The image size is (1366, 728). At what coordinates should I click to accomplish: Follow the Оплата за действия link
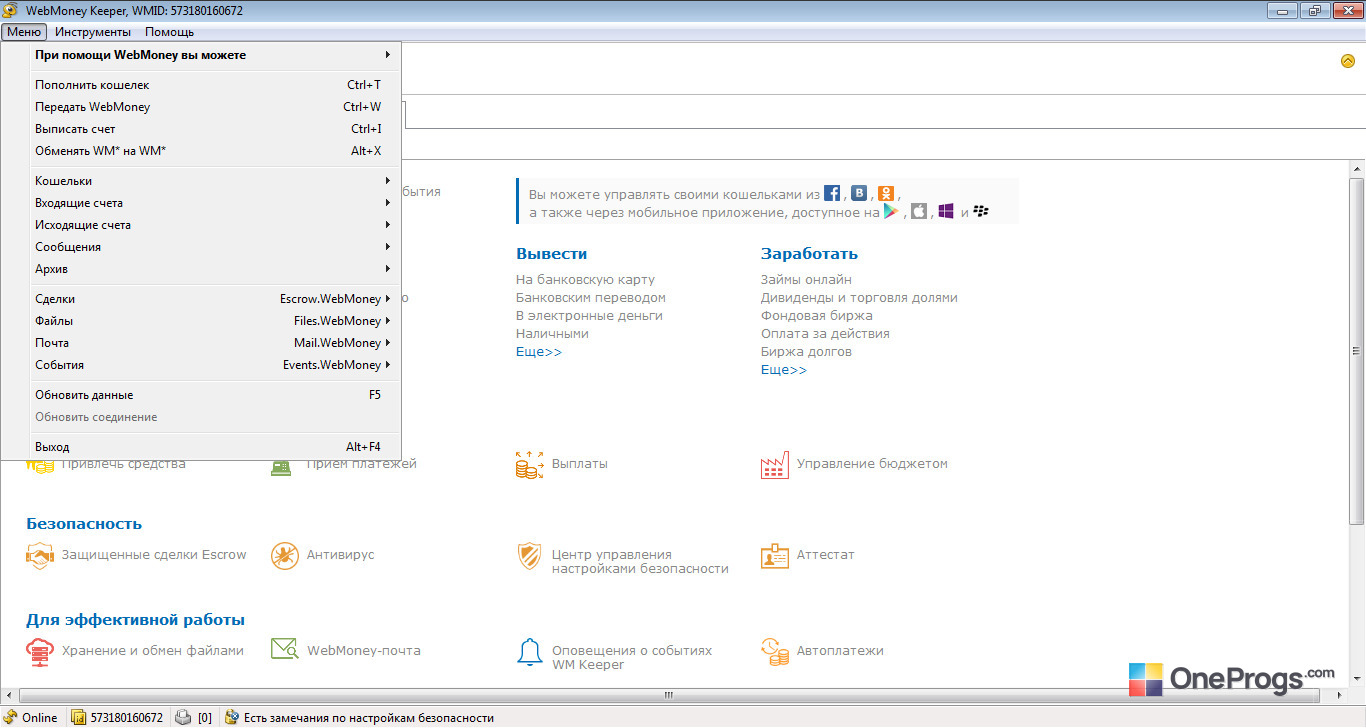pyautogui.click(x=825, y=334)
